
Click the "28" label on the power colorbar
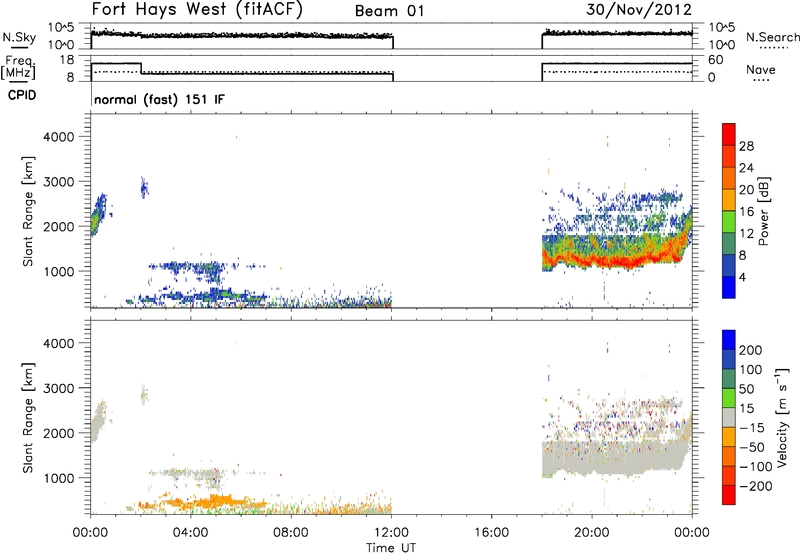[x=746, y=146]
